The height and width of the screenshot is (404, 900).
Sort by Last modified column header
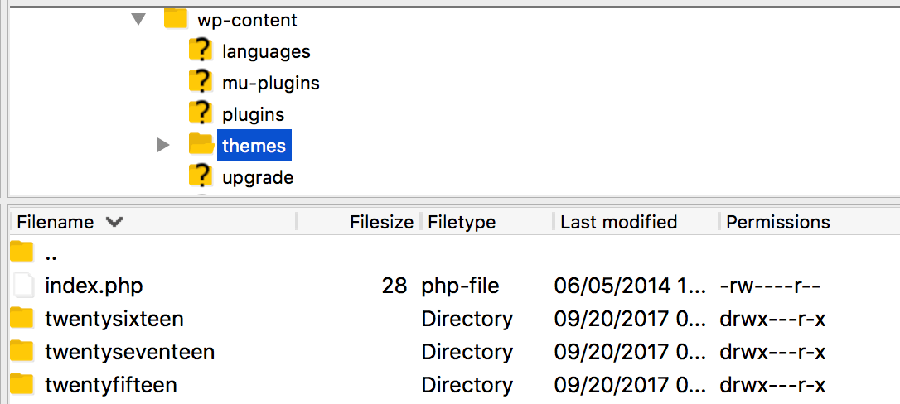[x=618, y=222]
